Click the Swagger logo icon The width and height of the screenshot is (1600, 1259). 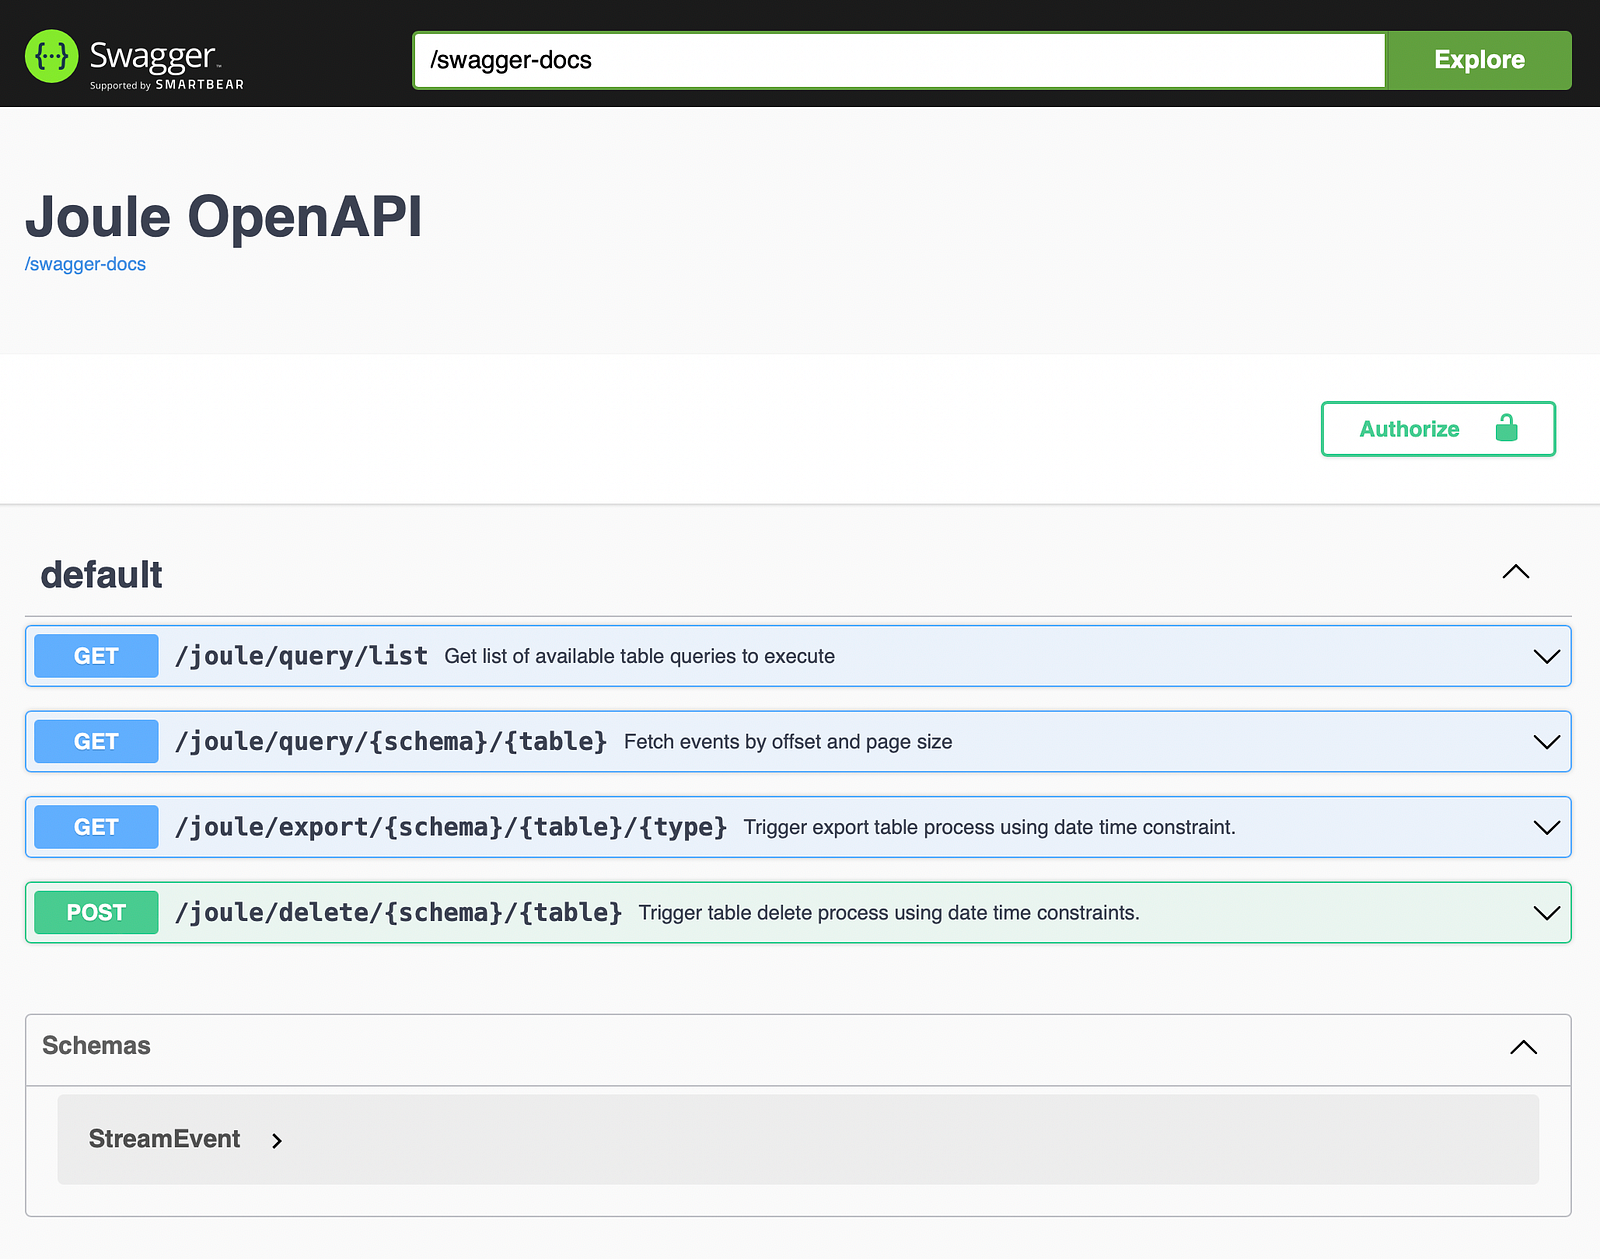point(51,56)
